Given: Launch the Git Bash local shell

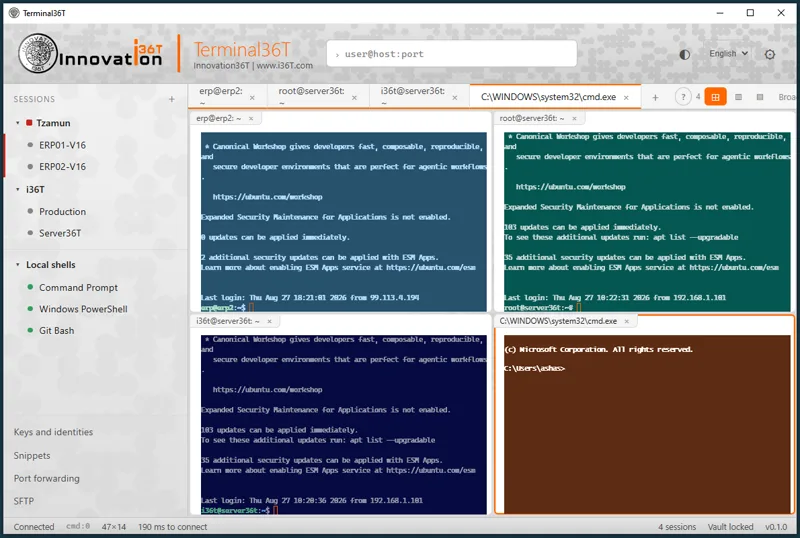Looking at the screenshot, I should point(56,330).
